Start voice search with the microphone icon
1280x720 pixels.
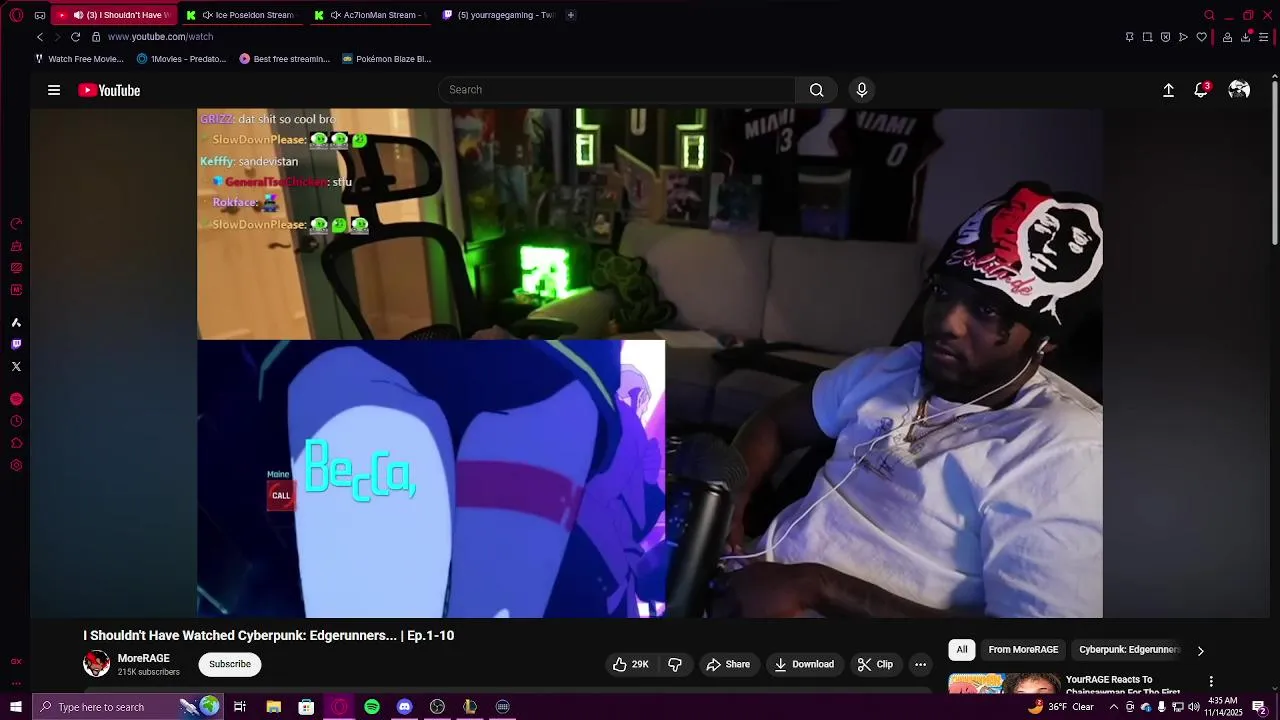click(862, 90)
